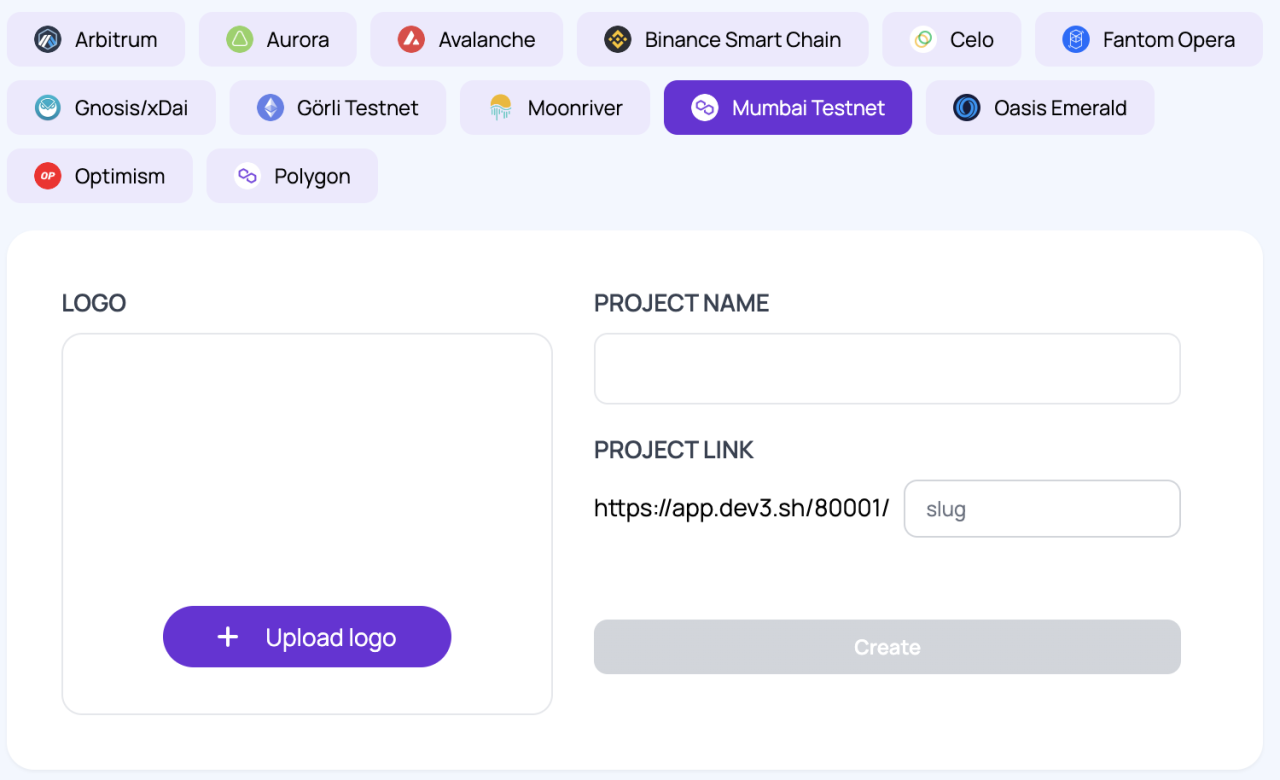
Task: Click inside the slug input field
Action: tap(1042, 508)
